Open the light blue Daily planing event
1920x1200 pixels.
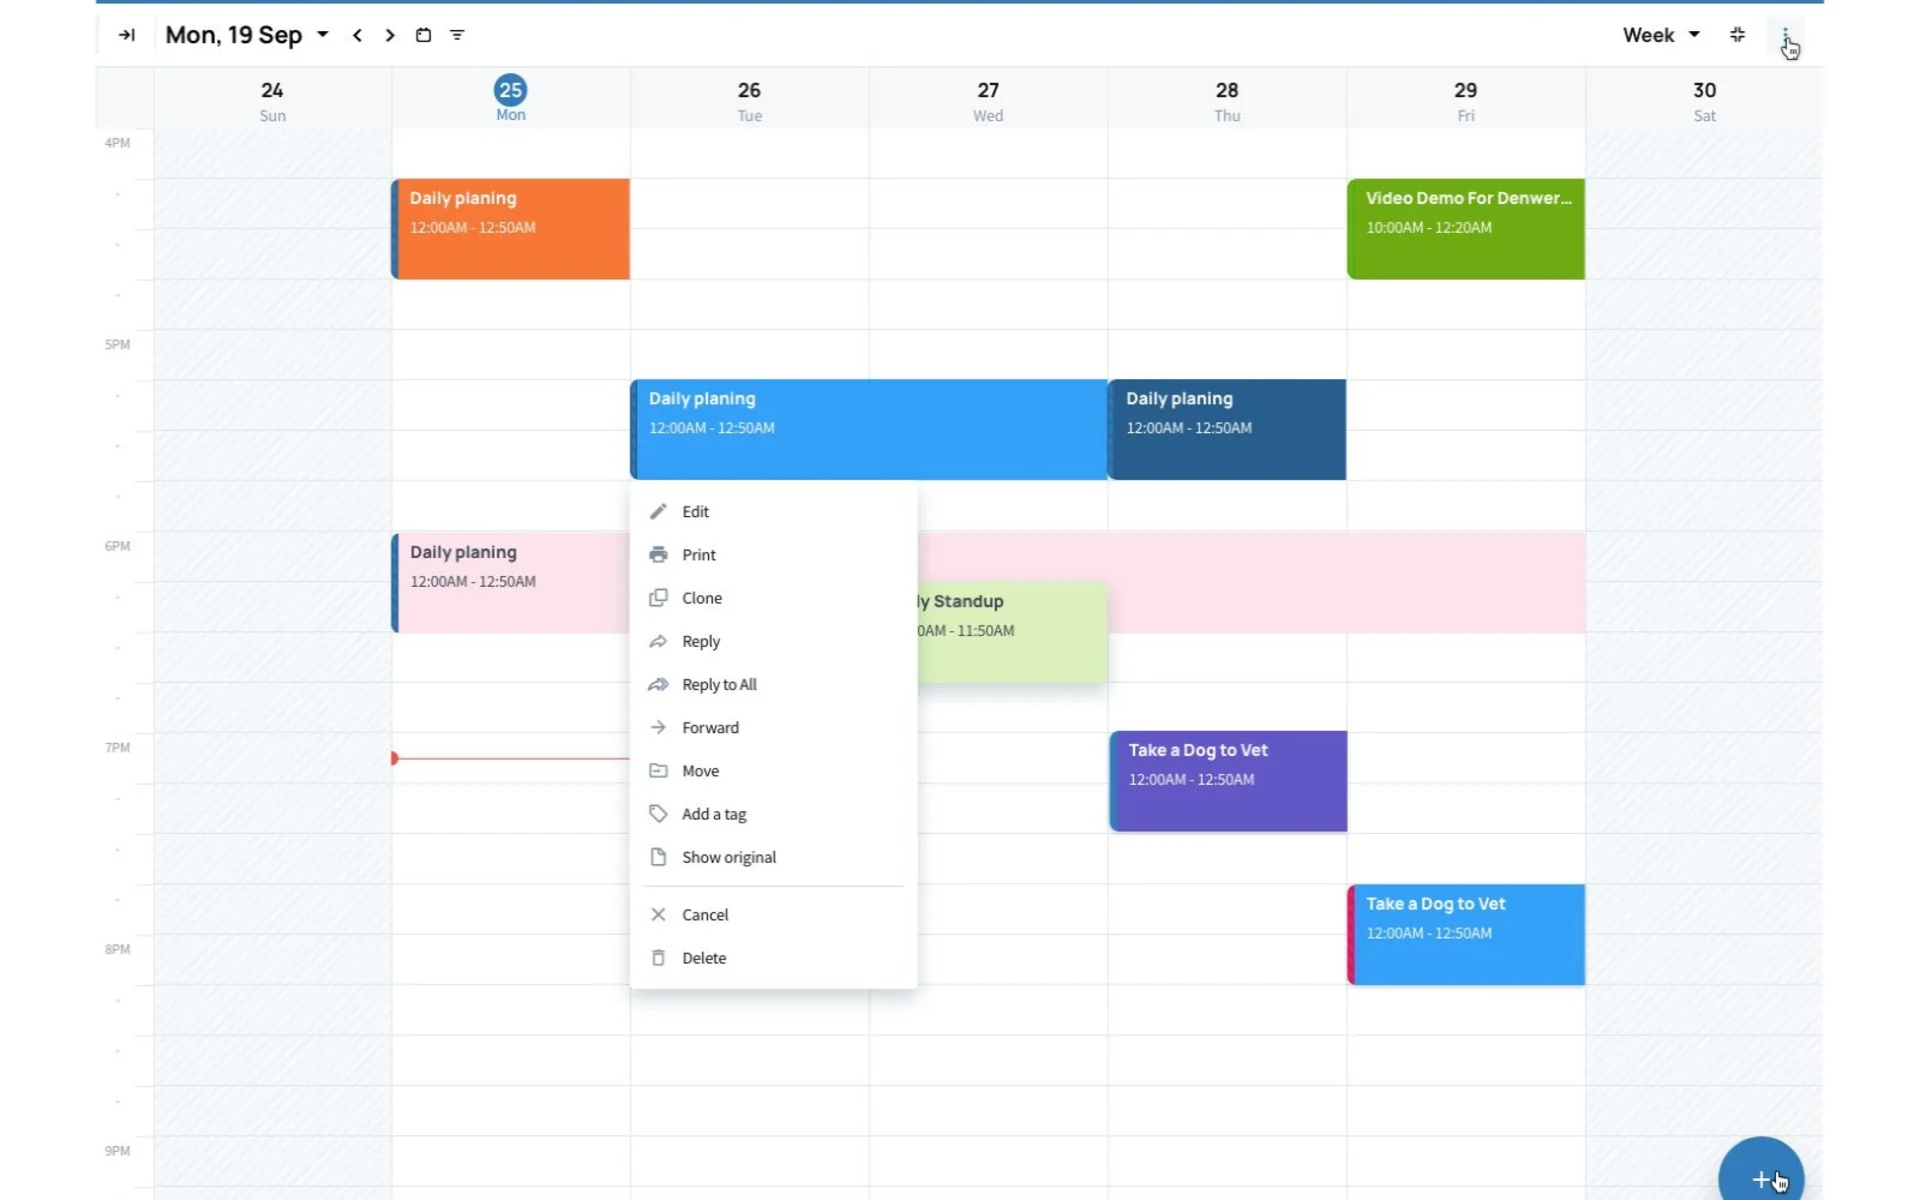point(869,429)
